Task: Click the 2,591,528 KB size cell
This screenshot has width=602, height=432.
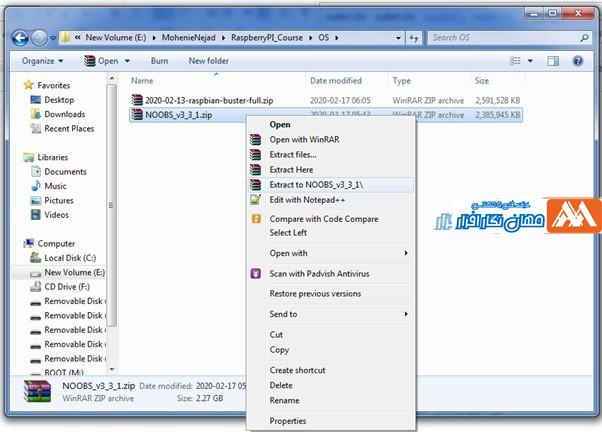Action: (x=498, y=101)
